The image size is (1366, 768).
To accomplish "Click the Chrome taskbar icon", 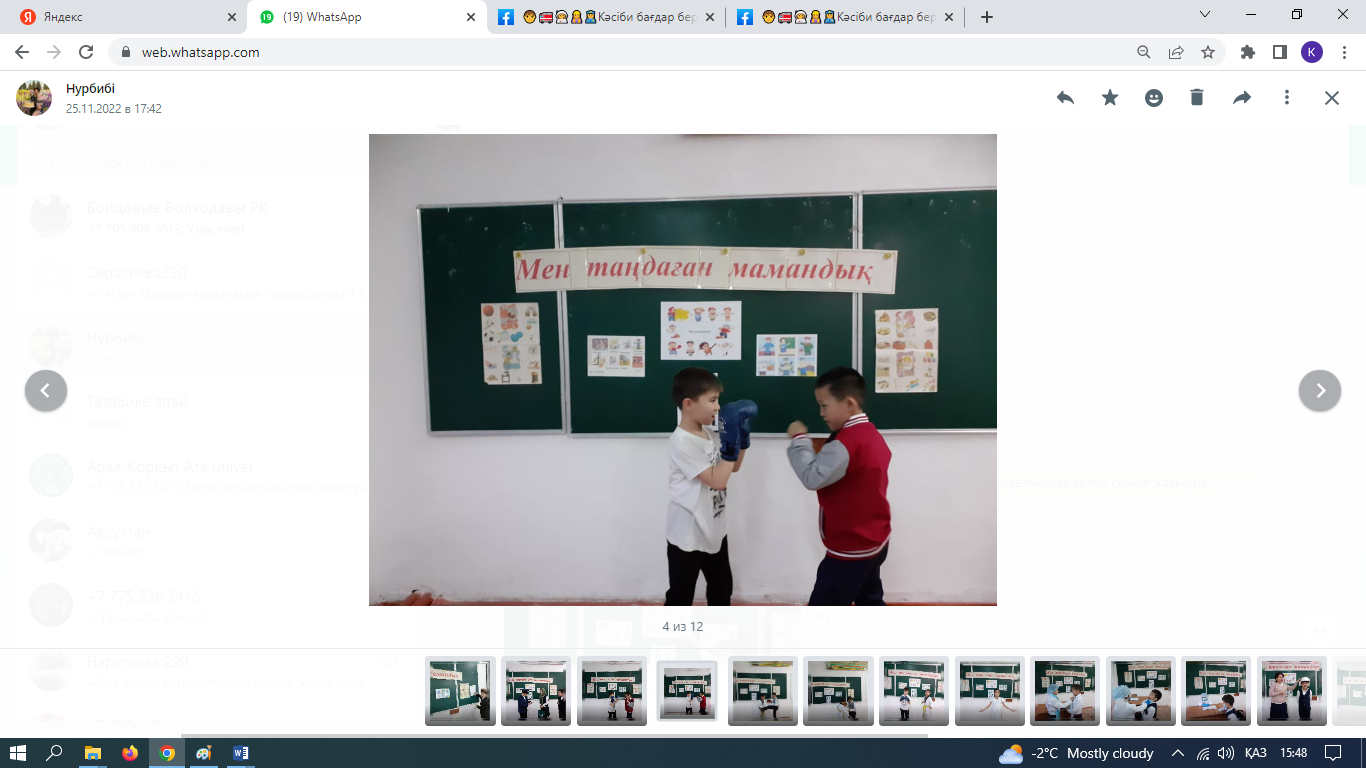I will tap(167, 753).
